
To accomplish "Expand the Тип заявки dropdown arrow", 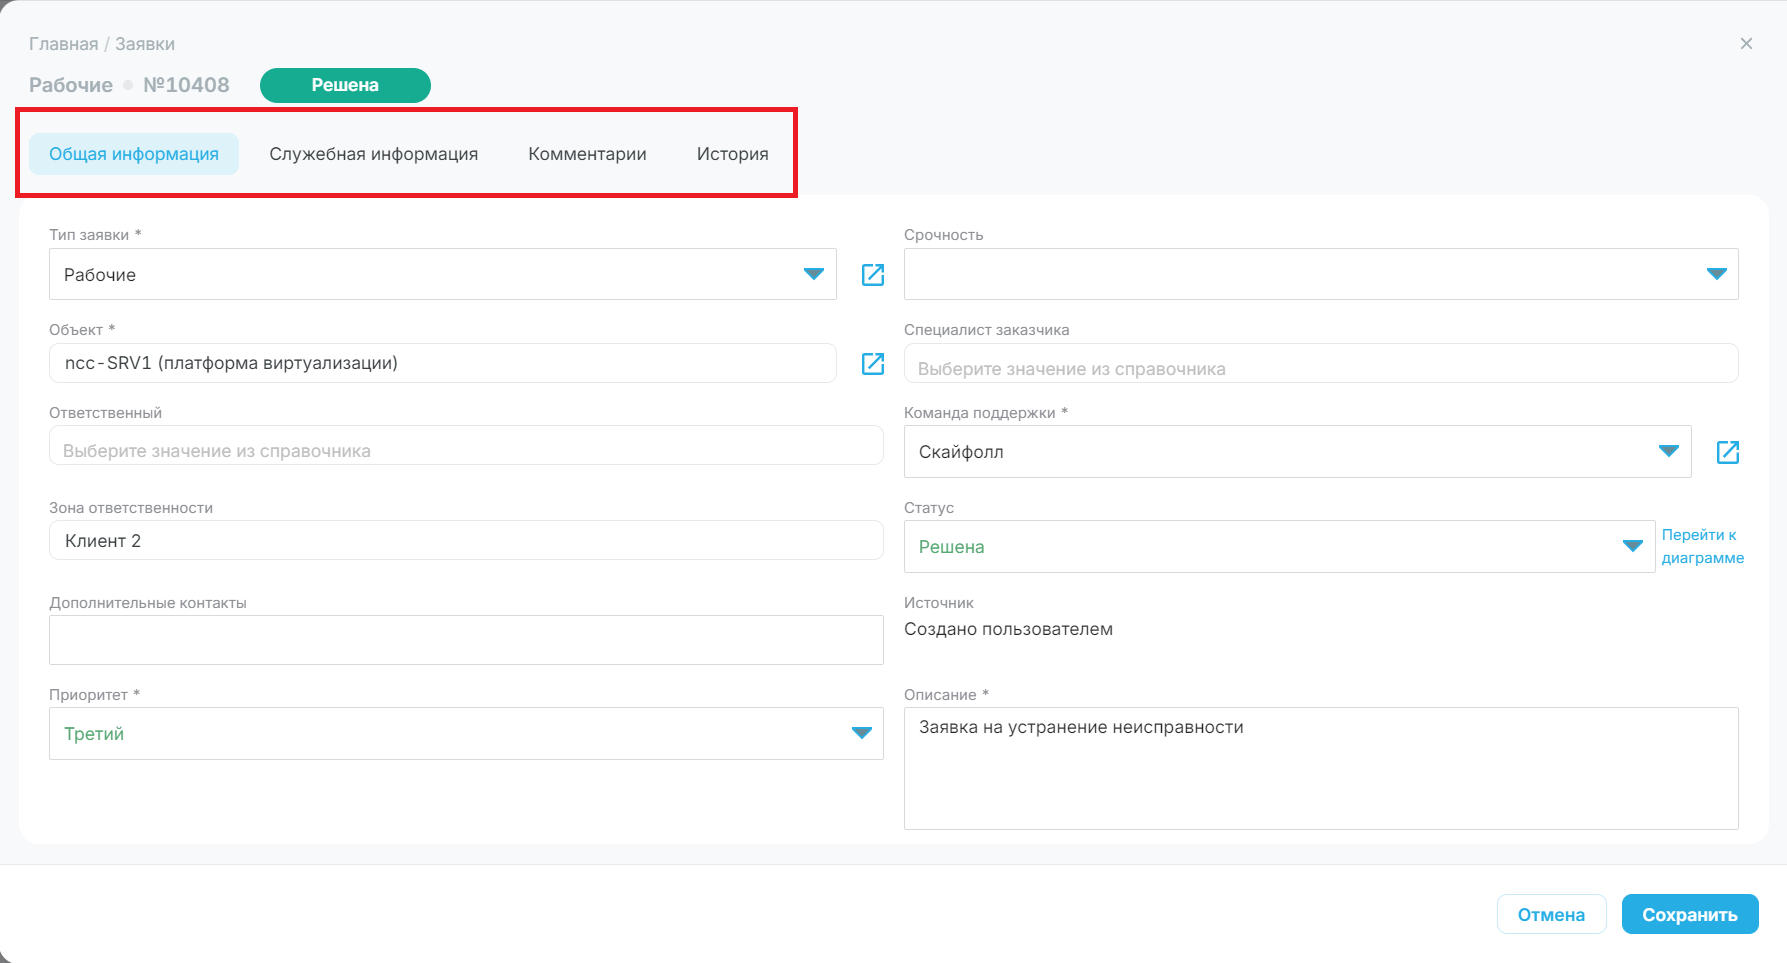I will (x=814, y=274).
